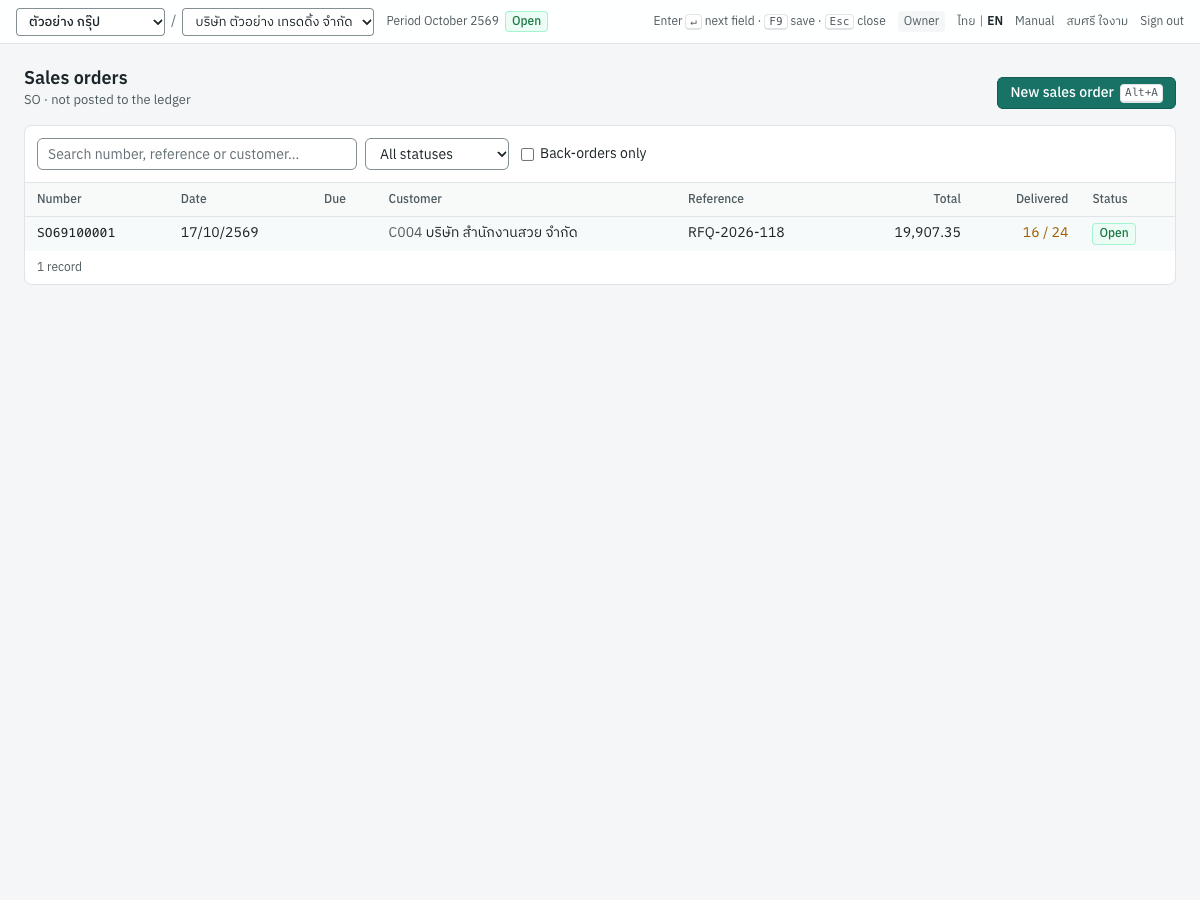The width and height of the screenshot is (1200, 900).
Task: Open the company group dropdown ตัวอย่าง กรุ๊ป
Action: tap(90, 22)
